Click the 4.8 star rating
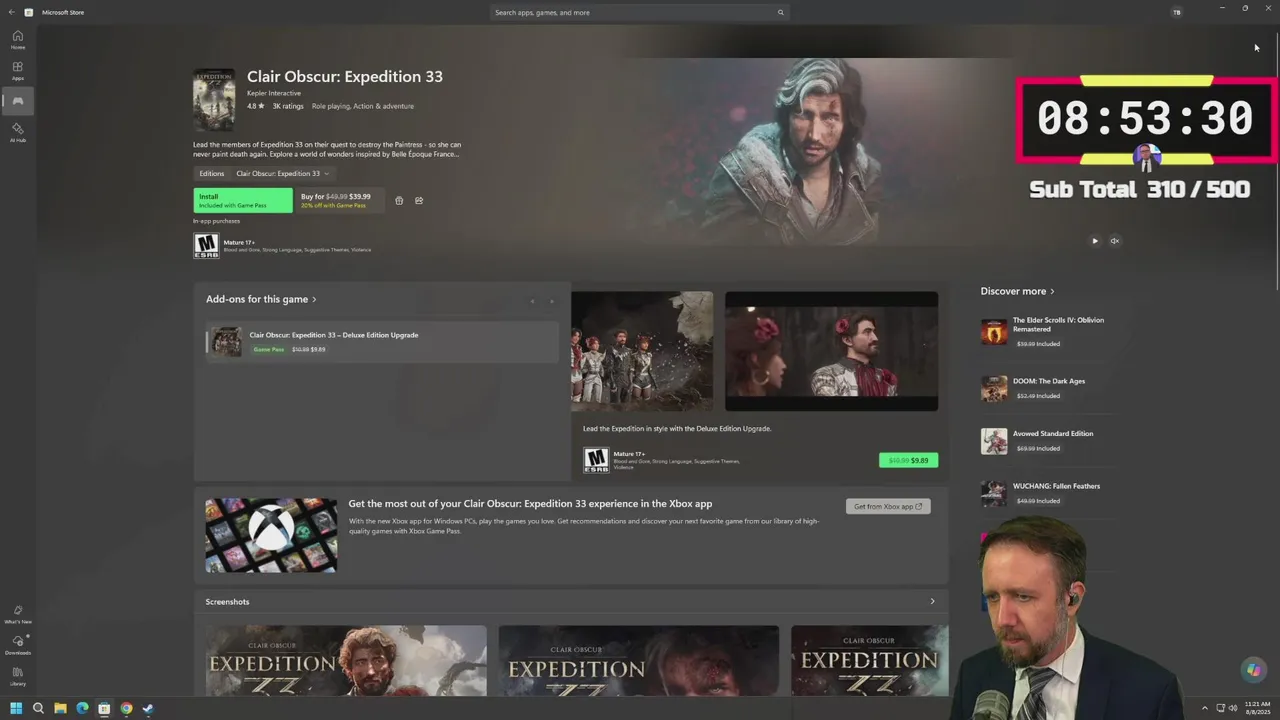Viewport: 1280px width, 720px height. click(256, 106)
